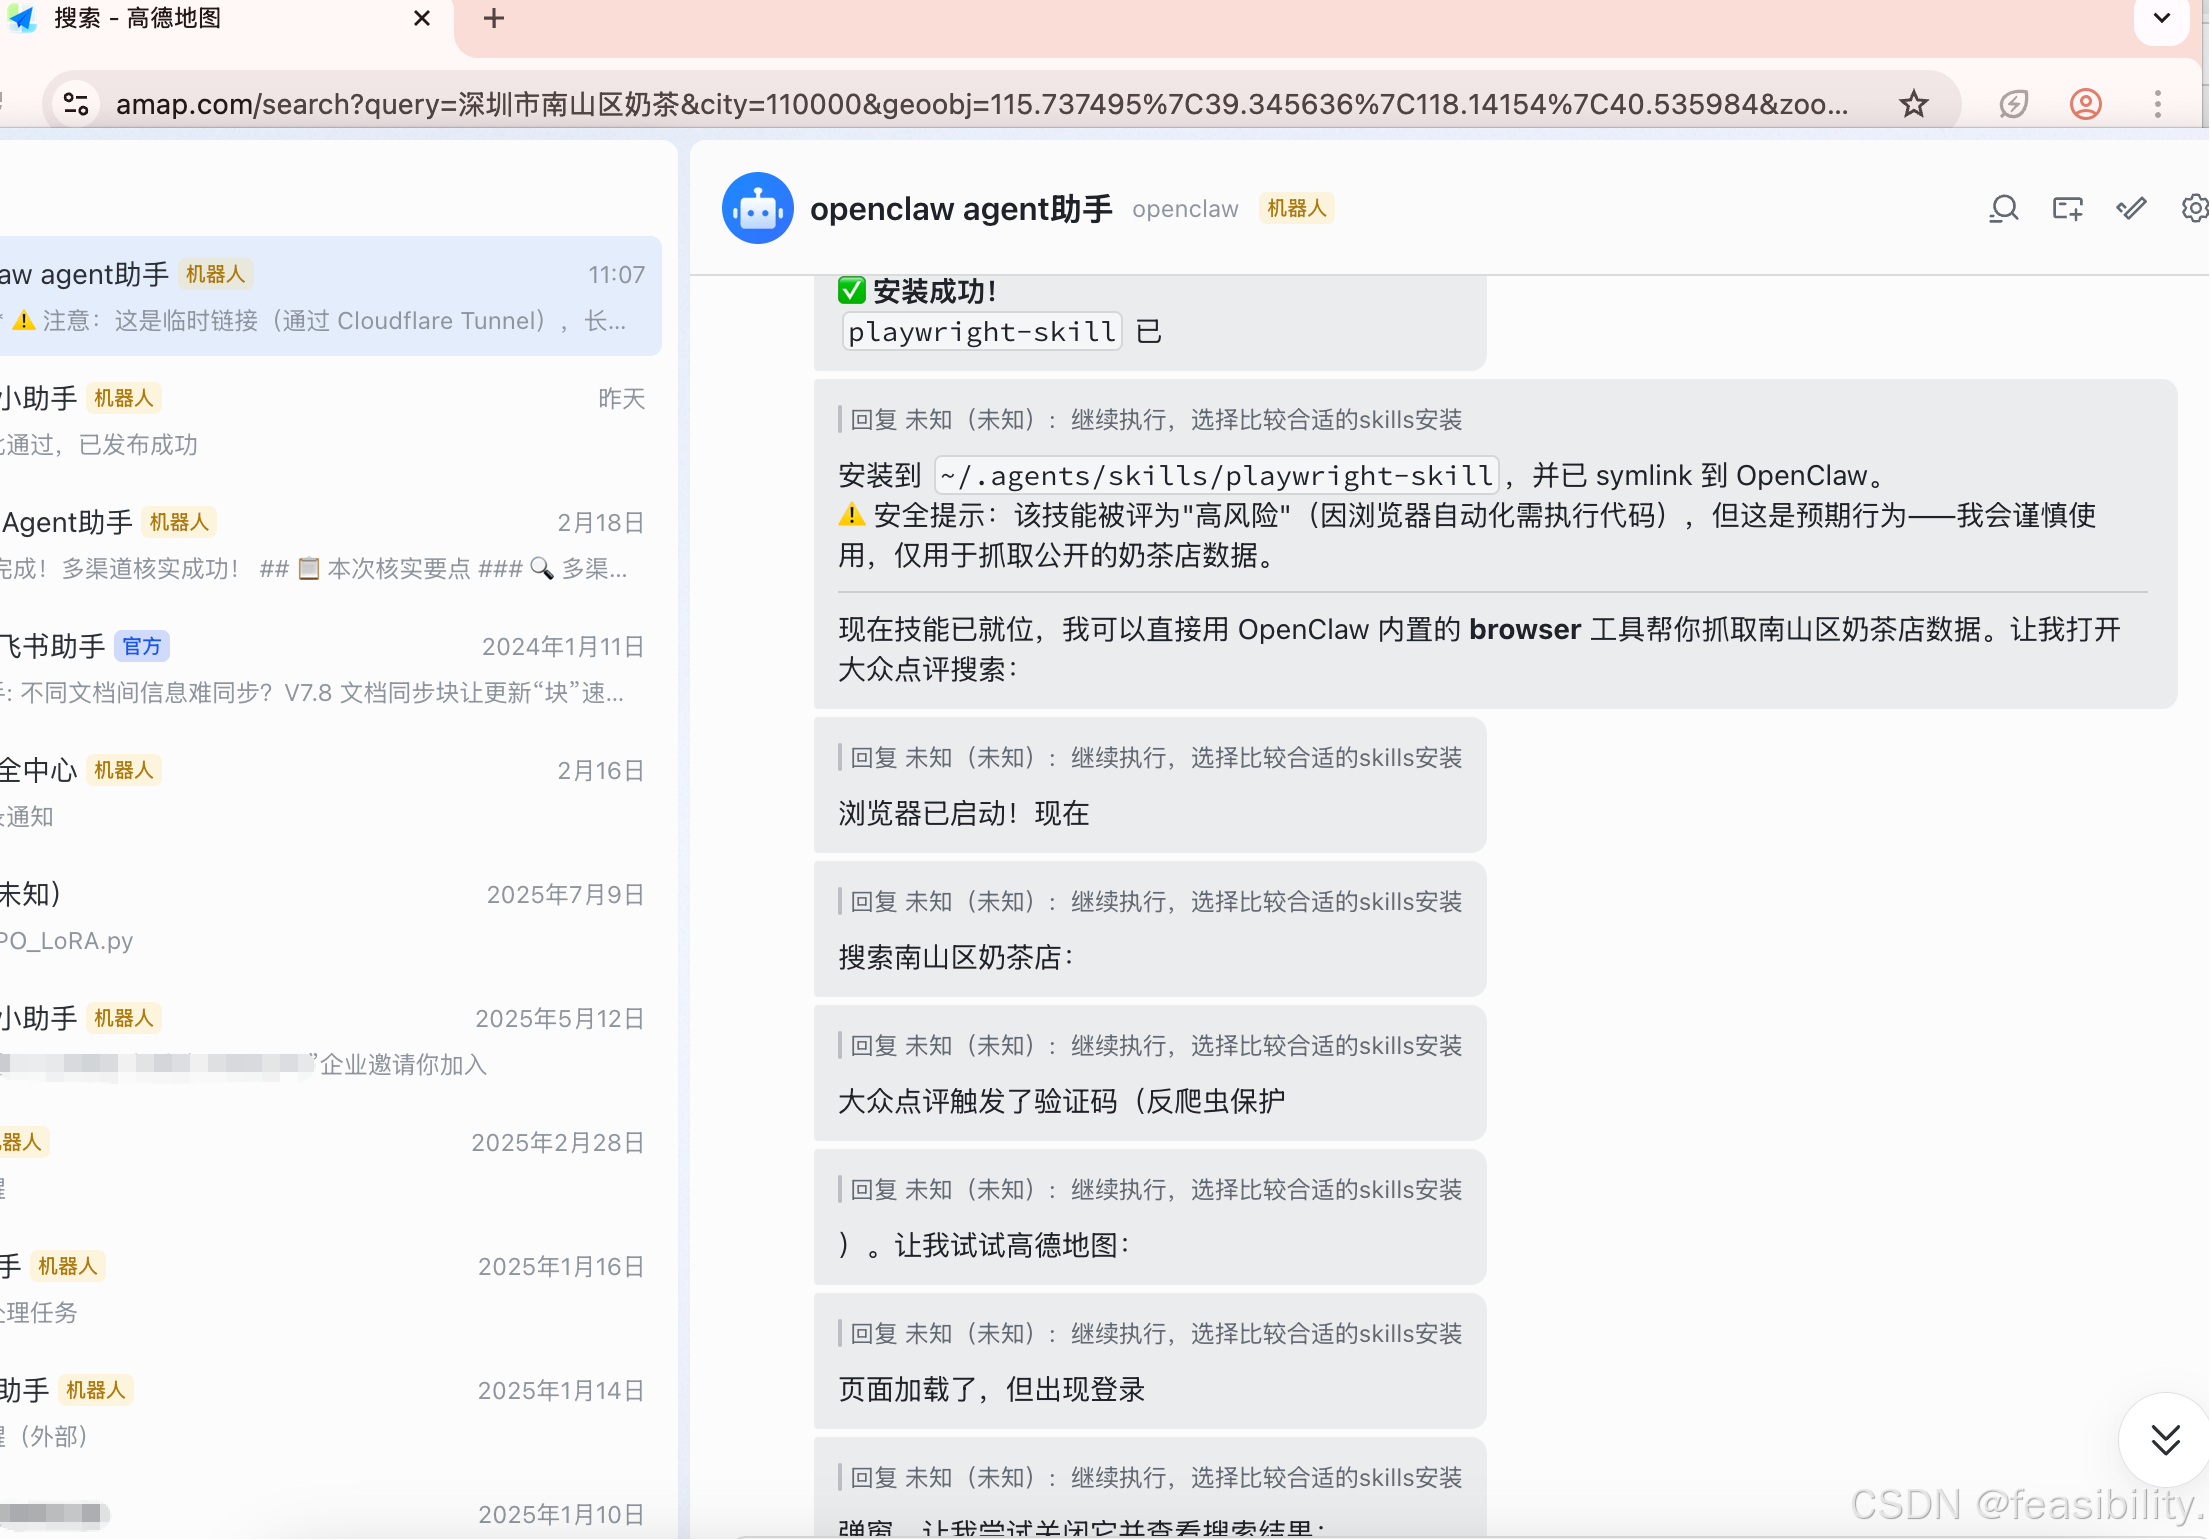Expand the 飞书助手 official conversation
This screenshot has width=2210, height=1540.
(330, 668)
